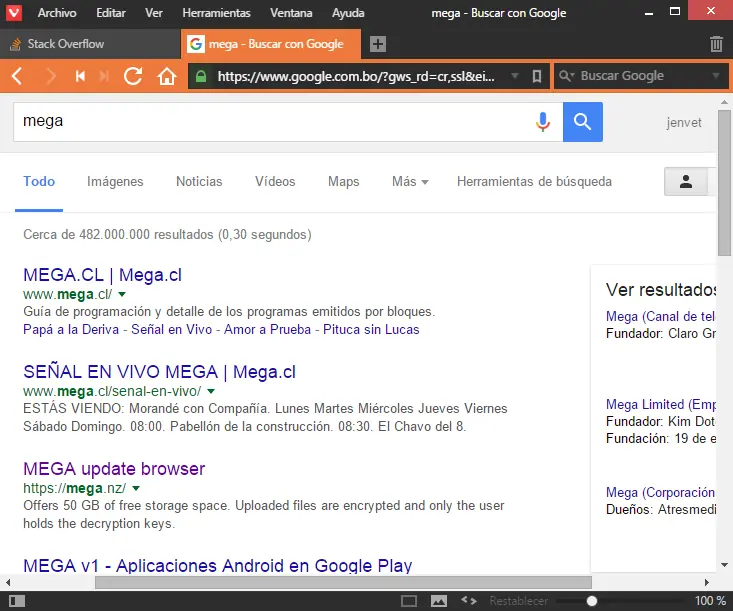The width and height of the screenshot is (733, 611).
Task: Go forward with the forward arrow
Action: pyautogui.click(x=50, y=76)
